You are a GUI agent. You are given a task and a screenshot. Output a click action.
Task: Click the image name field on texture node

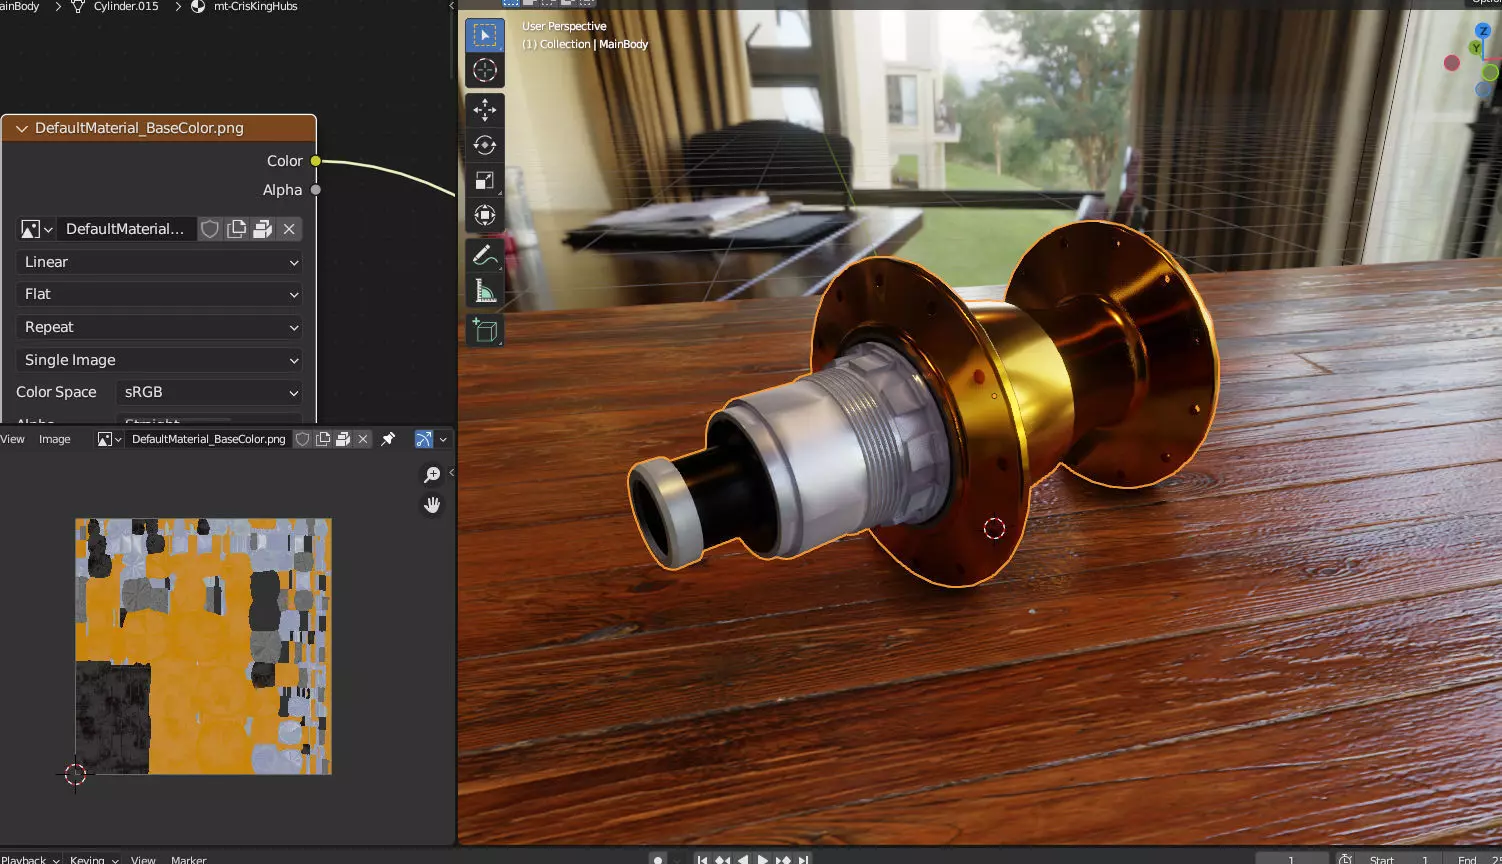(x=126, y=229)
